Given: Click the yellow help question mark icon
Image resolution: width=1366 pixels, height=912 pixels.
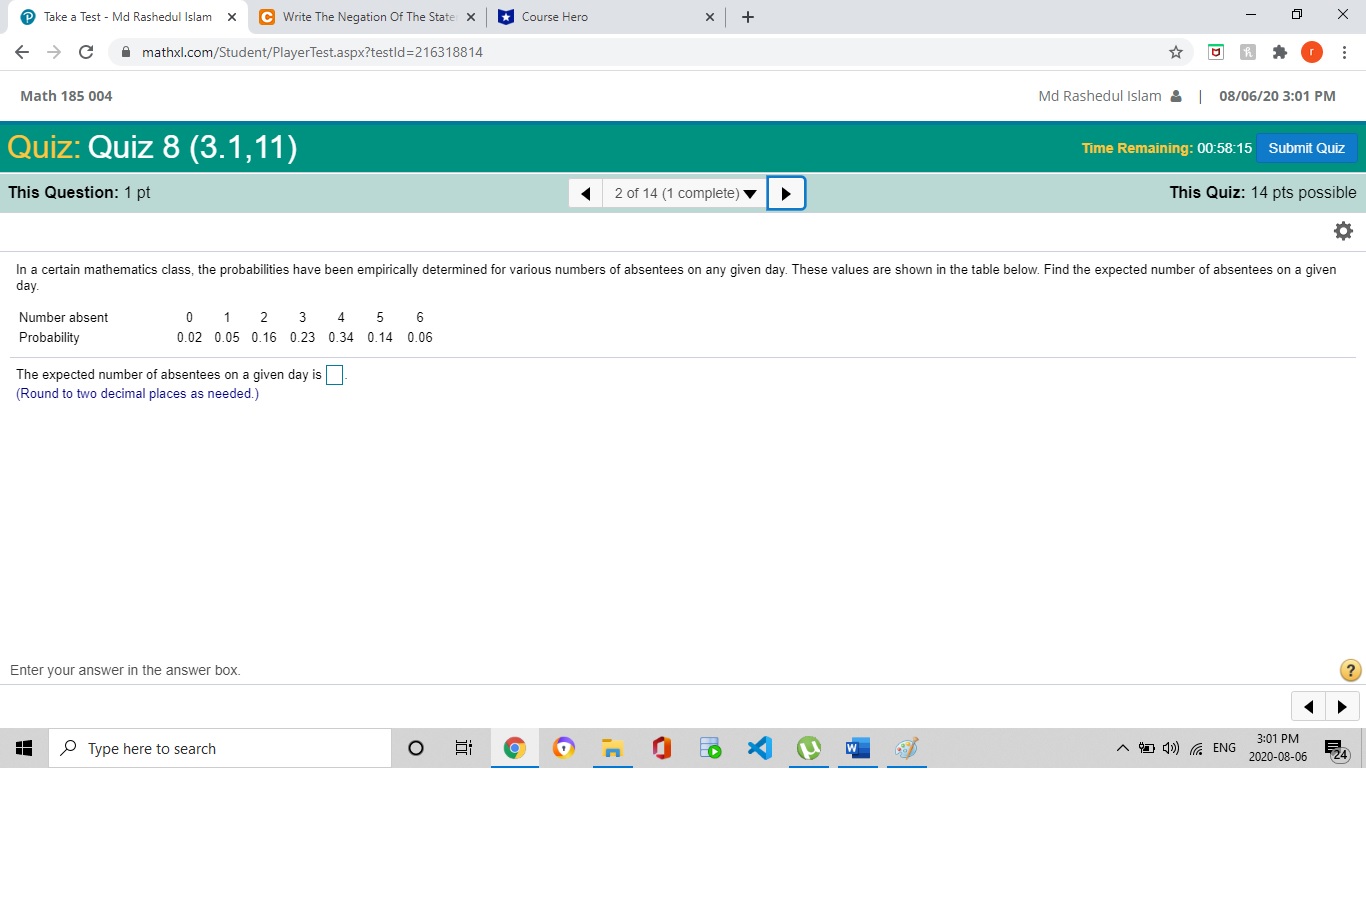Looking at the screenshot, I should 1350,670.
